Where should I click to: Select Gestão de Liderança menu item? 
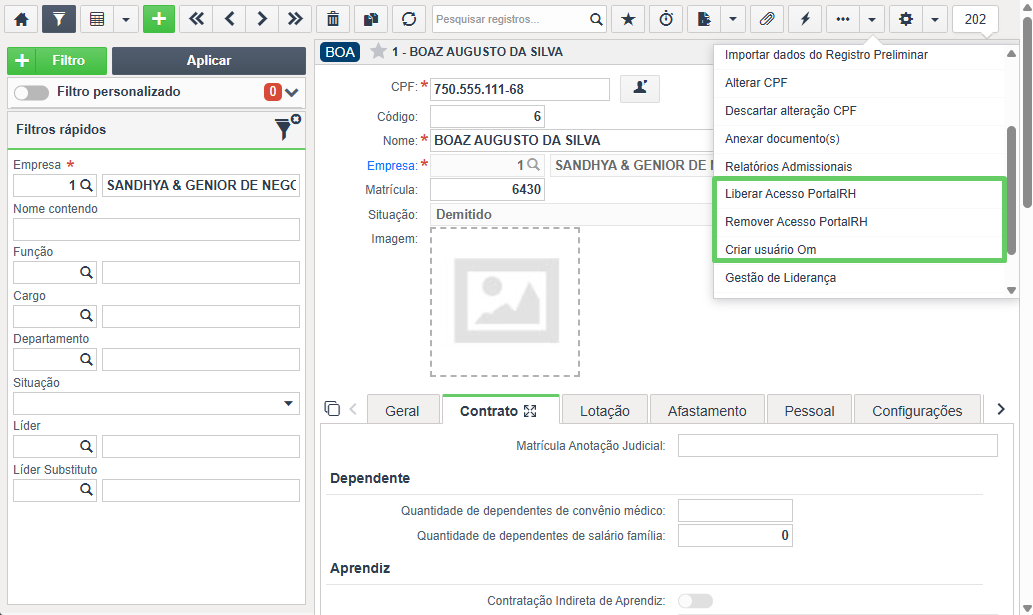(x=780, y=278)
